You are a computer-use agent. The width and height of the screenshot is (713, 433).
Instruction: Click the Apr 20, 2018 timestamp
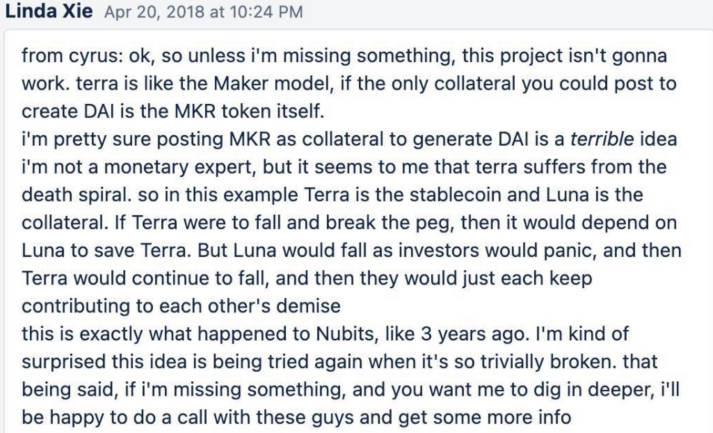[204, 12]
